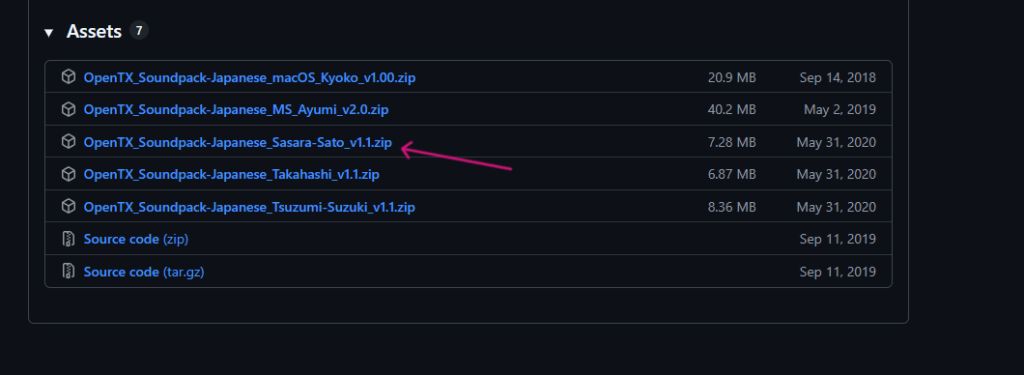This screenshot has height=375, width=1024.
Task: Download OpenTX_Soundpack-Japanese_MS_Ayumi_v2.0.zip
Action: click(236, 110)
